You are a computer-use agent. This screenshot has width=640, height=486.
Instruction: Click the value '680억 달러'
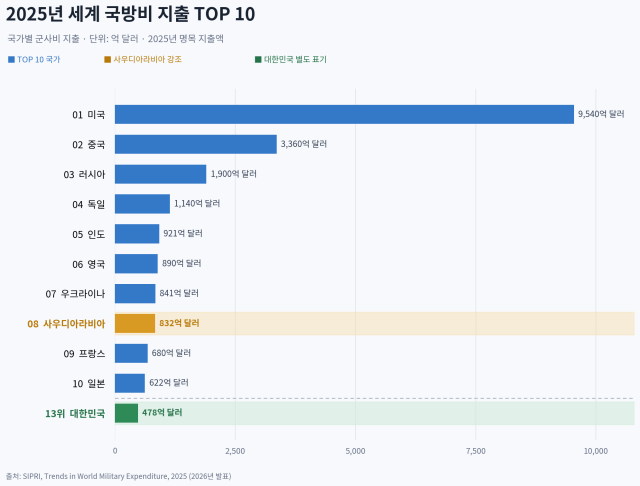coord(171,353)
